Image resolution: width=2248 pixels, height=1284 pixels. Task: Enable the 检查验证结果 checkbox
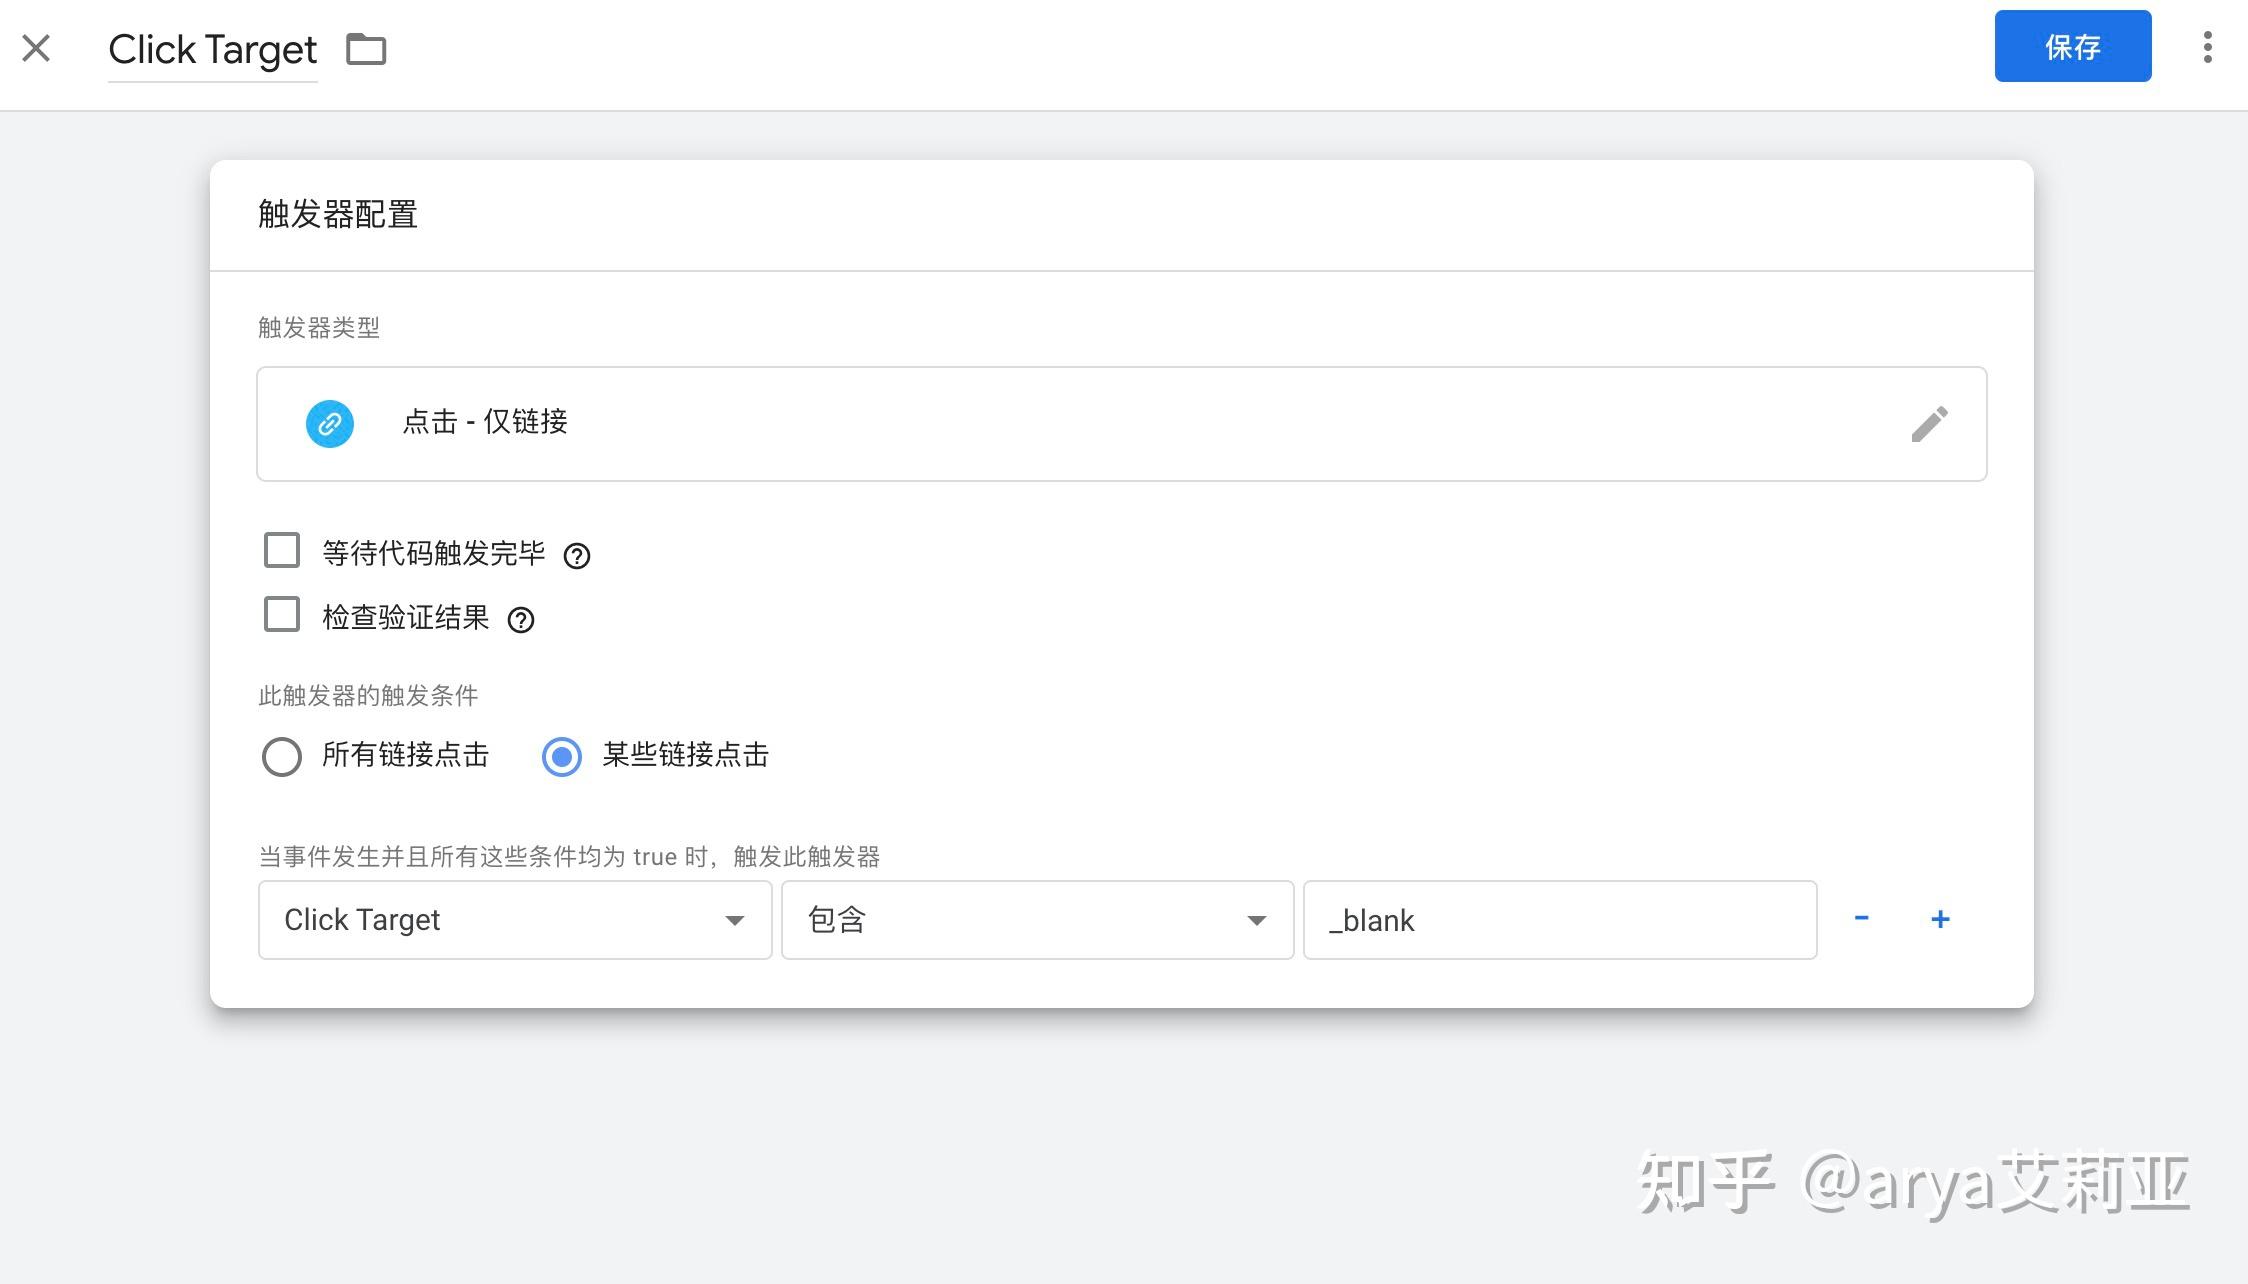282,614
